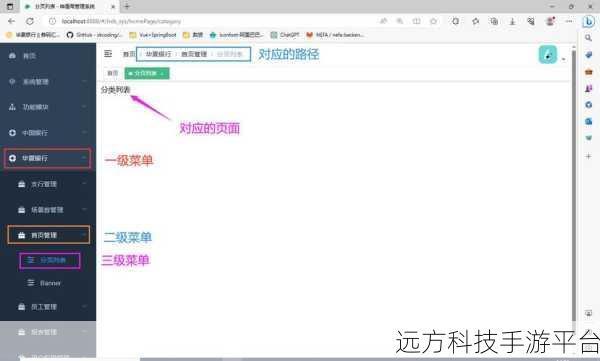This screenshot has width=600, height=361.
Task: Click the Edge sidebar Outlook icon
Action: (589, 121)
